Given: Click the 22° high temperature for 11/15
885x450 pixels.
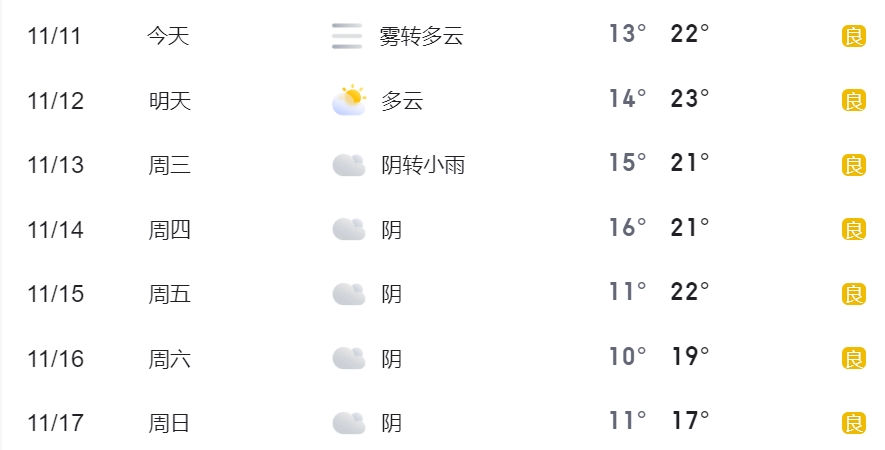Looking at the screenshot, I should click(690, 291).
